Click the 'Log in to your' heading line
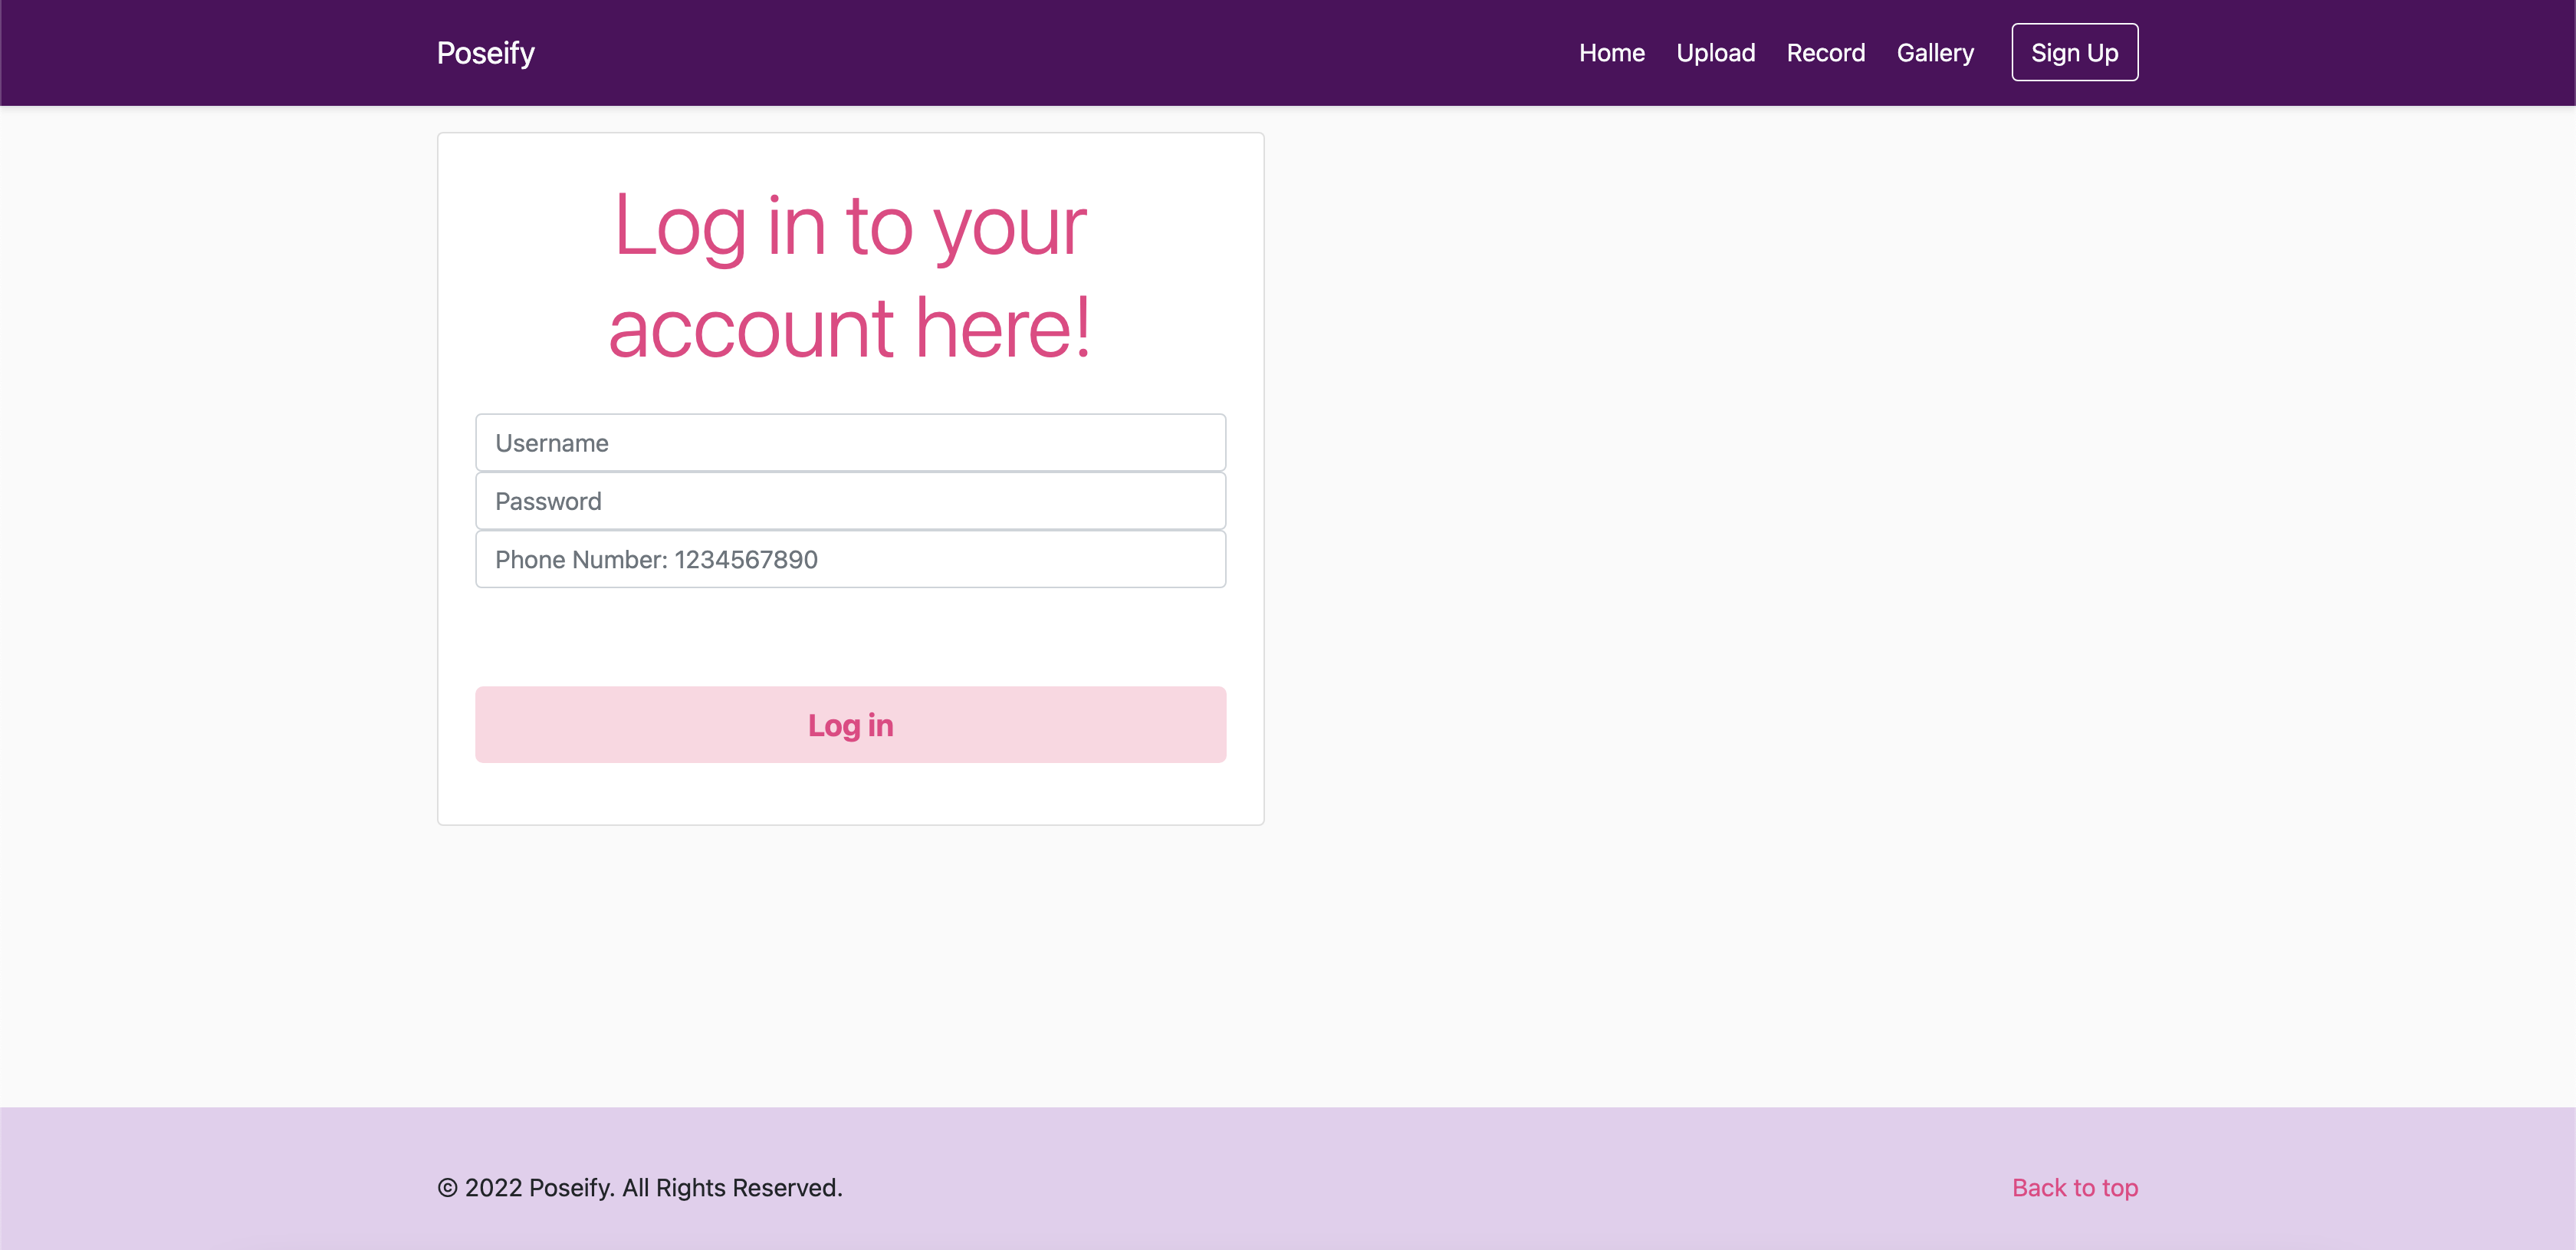 (850, 226)
